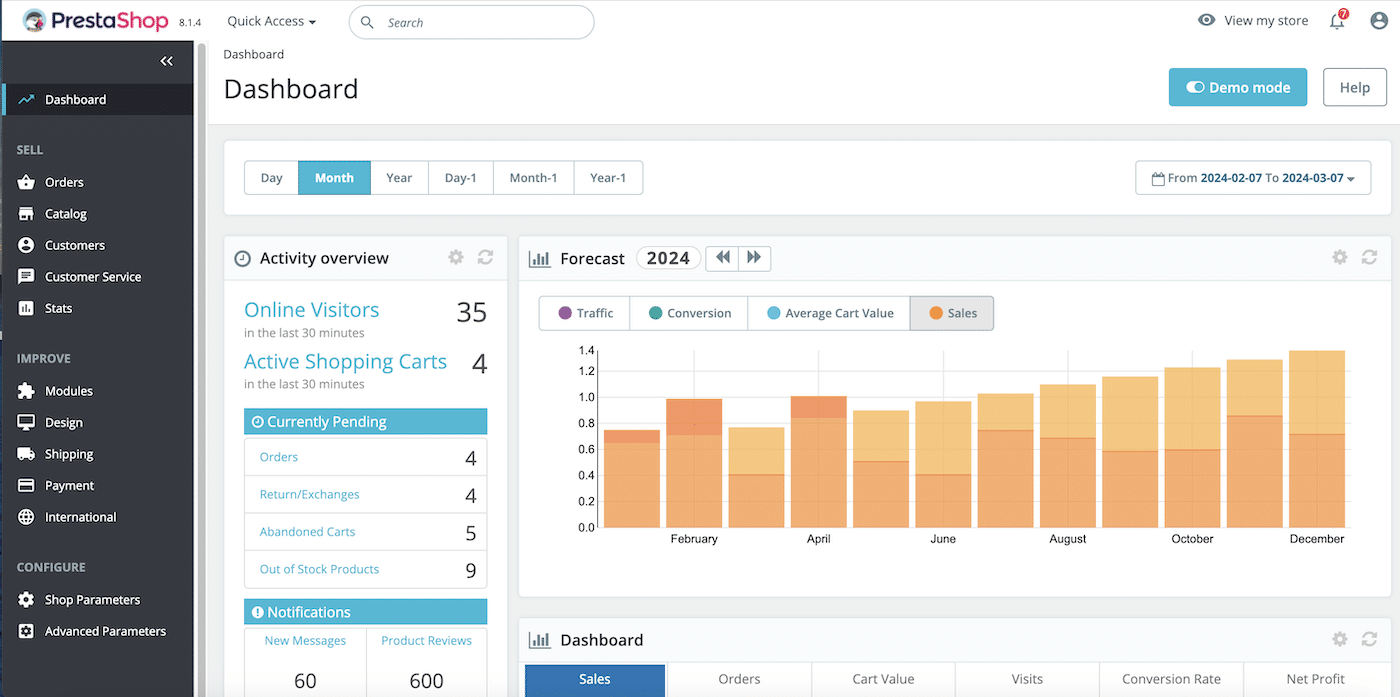The height and width of the screenshot is (697, 1400).
Task: Refresh the Forecast panel
Action: (1369, 257)
